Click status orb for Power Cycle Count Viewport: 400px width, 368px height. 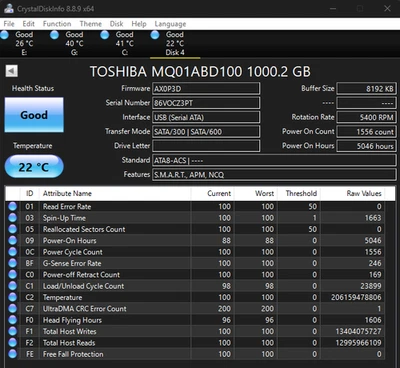[x=13, y=252]
